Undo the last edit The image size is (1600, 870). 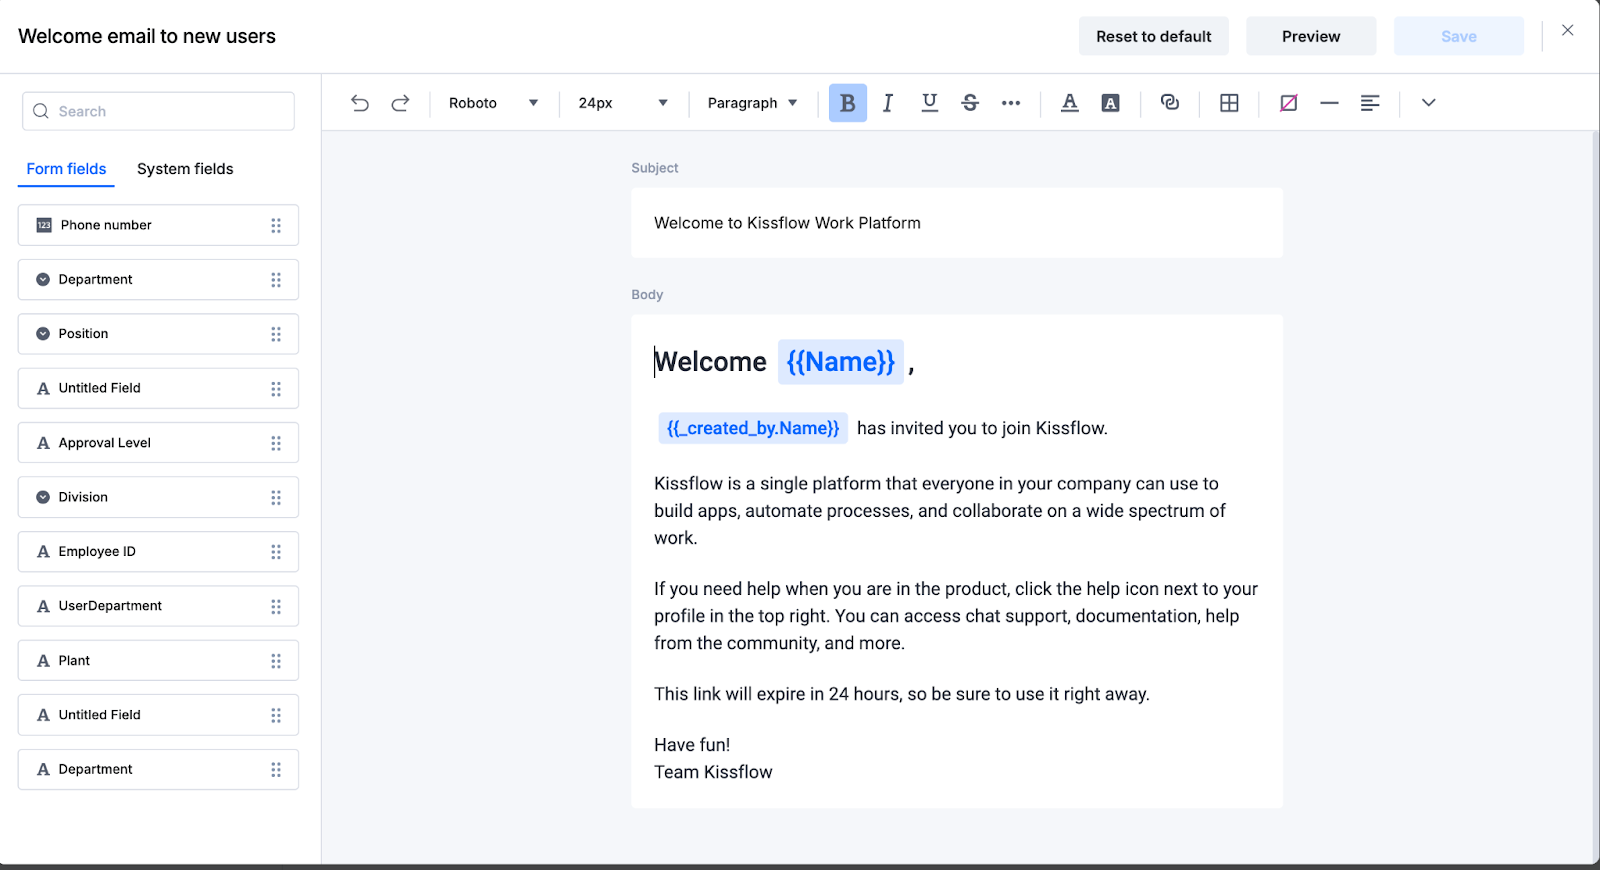click(x=360, y=103)
